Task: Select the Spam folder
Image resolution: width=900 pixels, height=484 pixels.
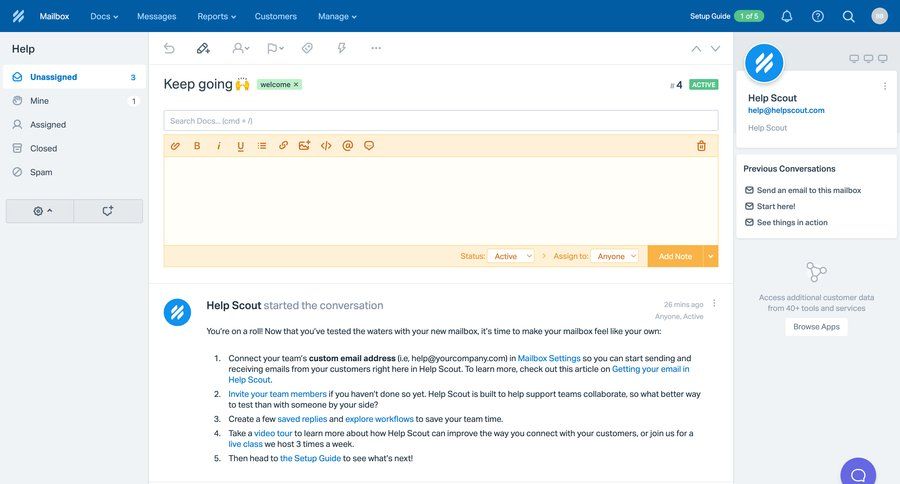Action: [75, 172]
